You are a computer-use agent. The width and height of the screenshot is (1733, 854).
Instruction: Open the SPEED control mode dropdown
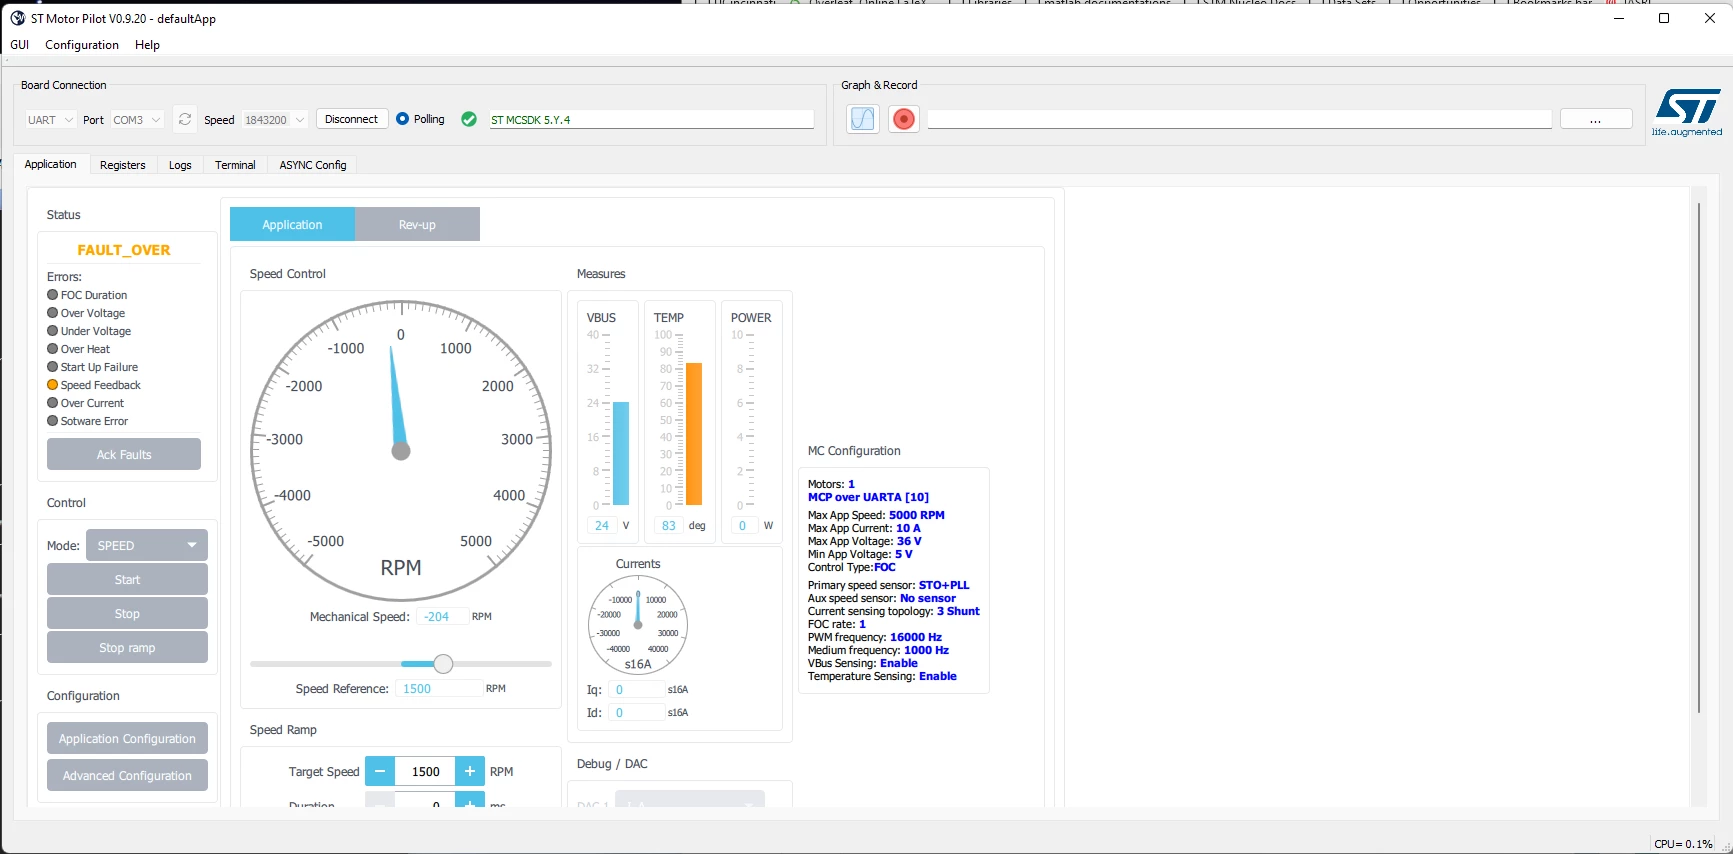coord(147,545)
